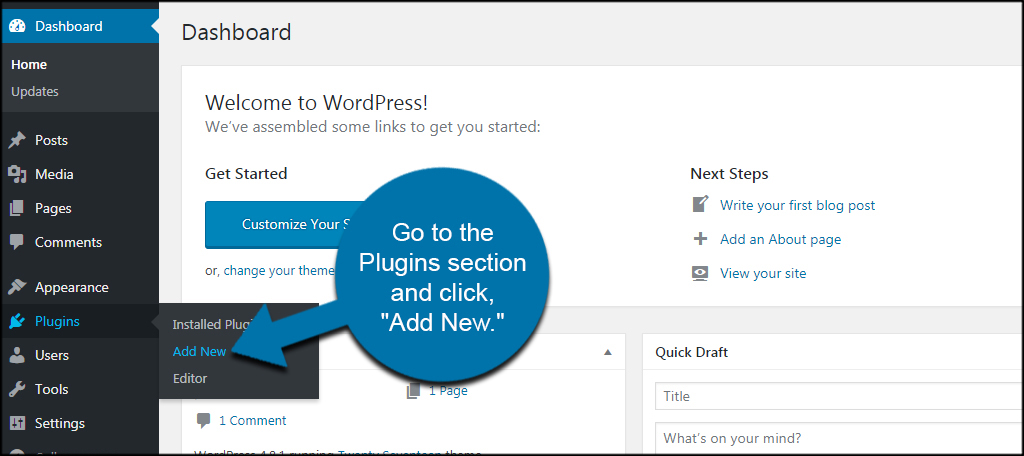Click the Settings sliders icon
The height and width of the screenshot is (456, 1024).
coord(18,423)
